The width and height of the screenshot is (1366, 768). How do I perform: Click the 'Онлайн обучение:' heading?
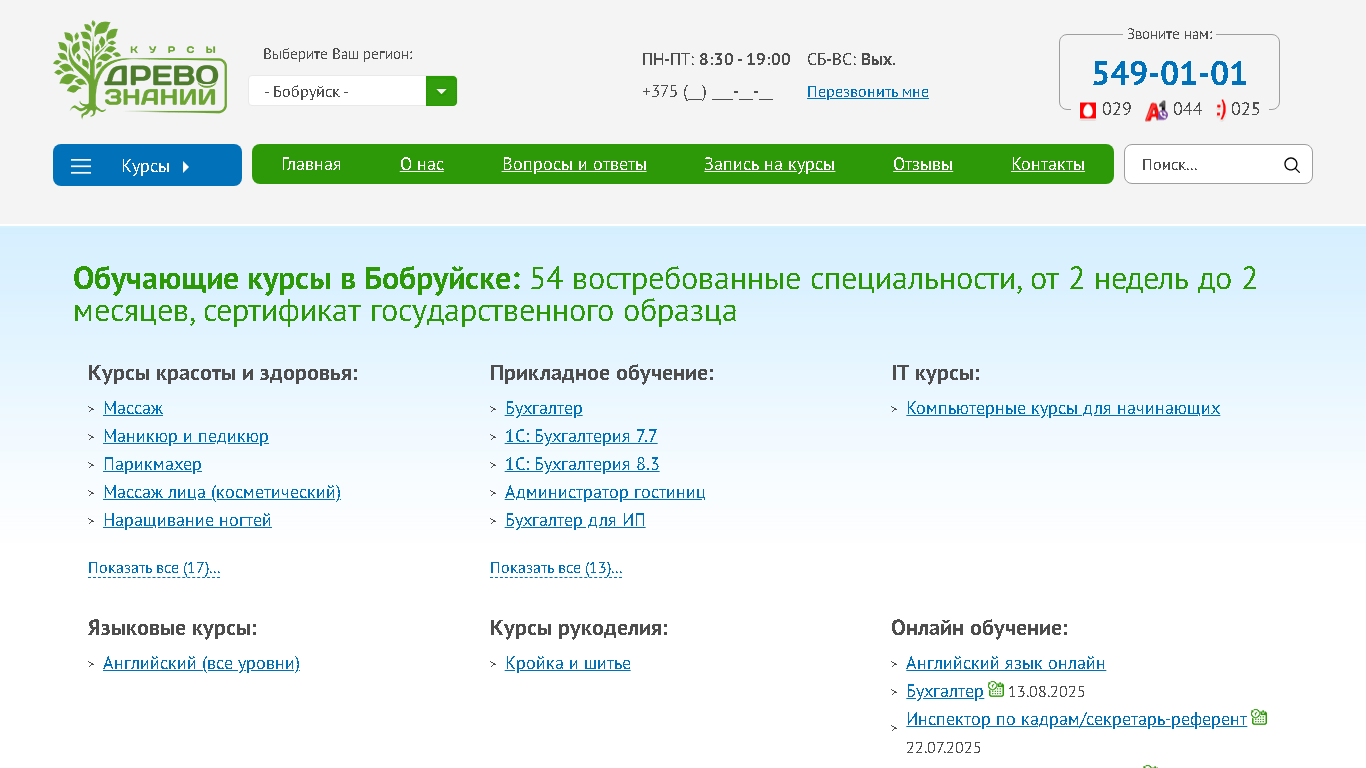[979, 628]
